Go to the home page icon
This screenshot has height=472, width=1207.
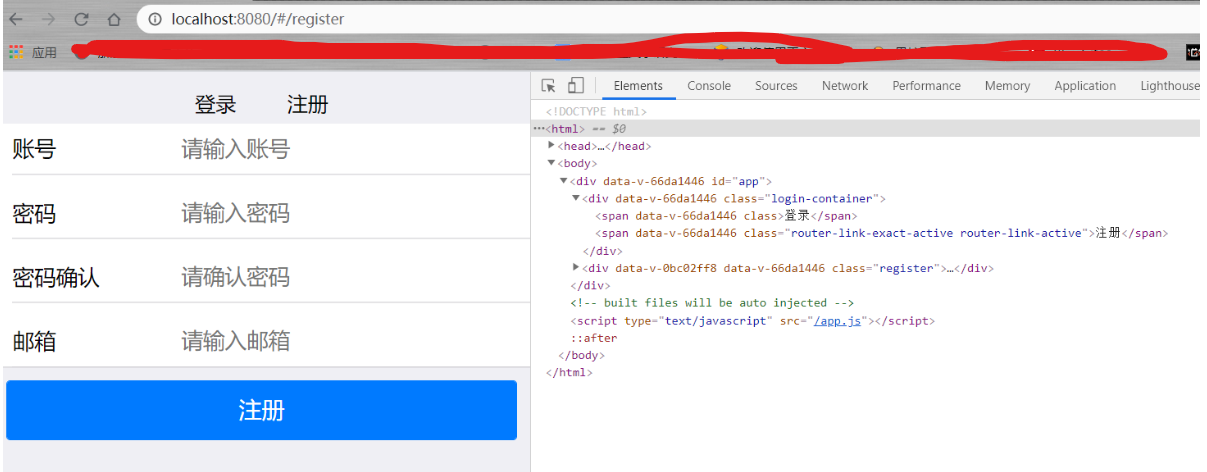coord(114,19)
